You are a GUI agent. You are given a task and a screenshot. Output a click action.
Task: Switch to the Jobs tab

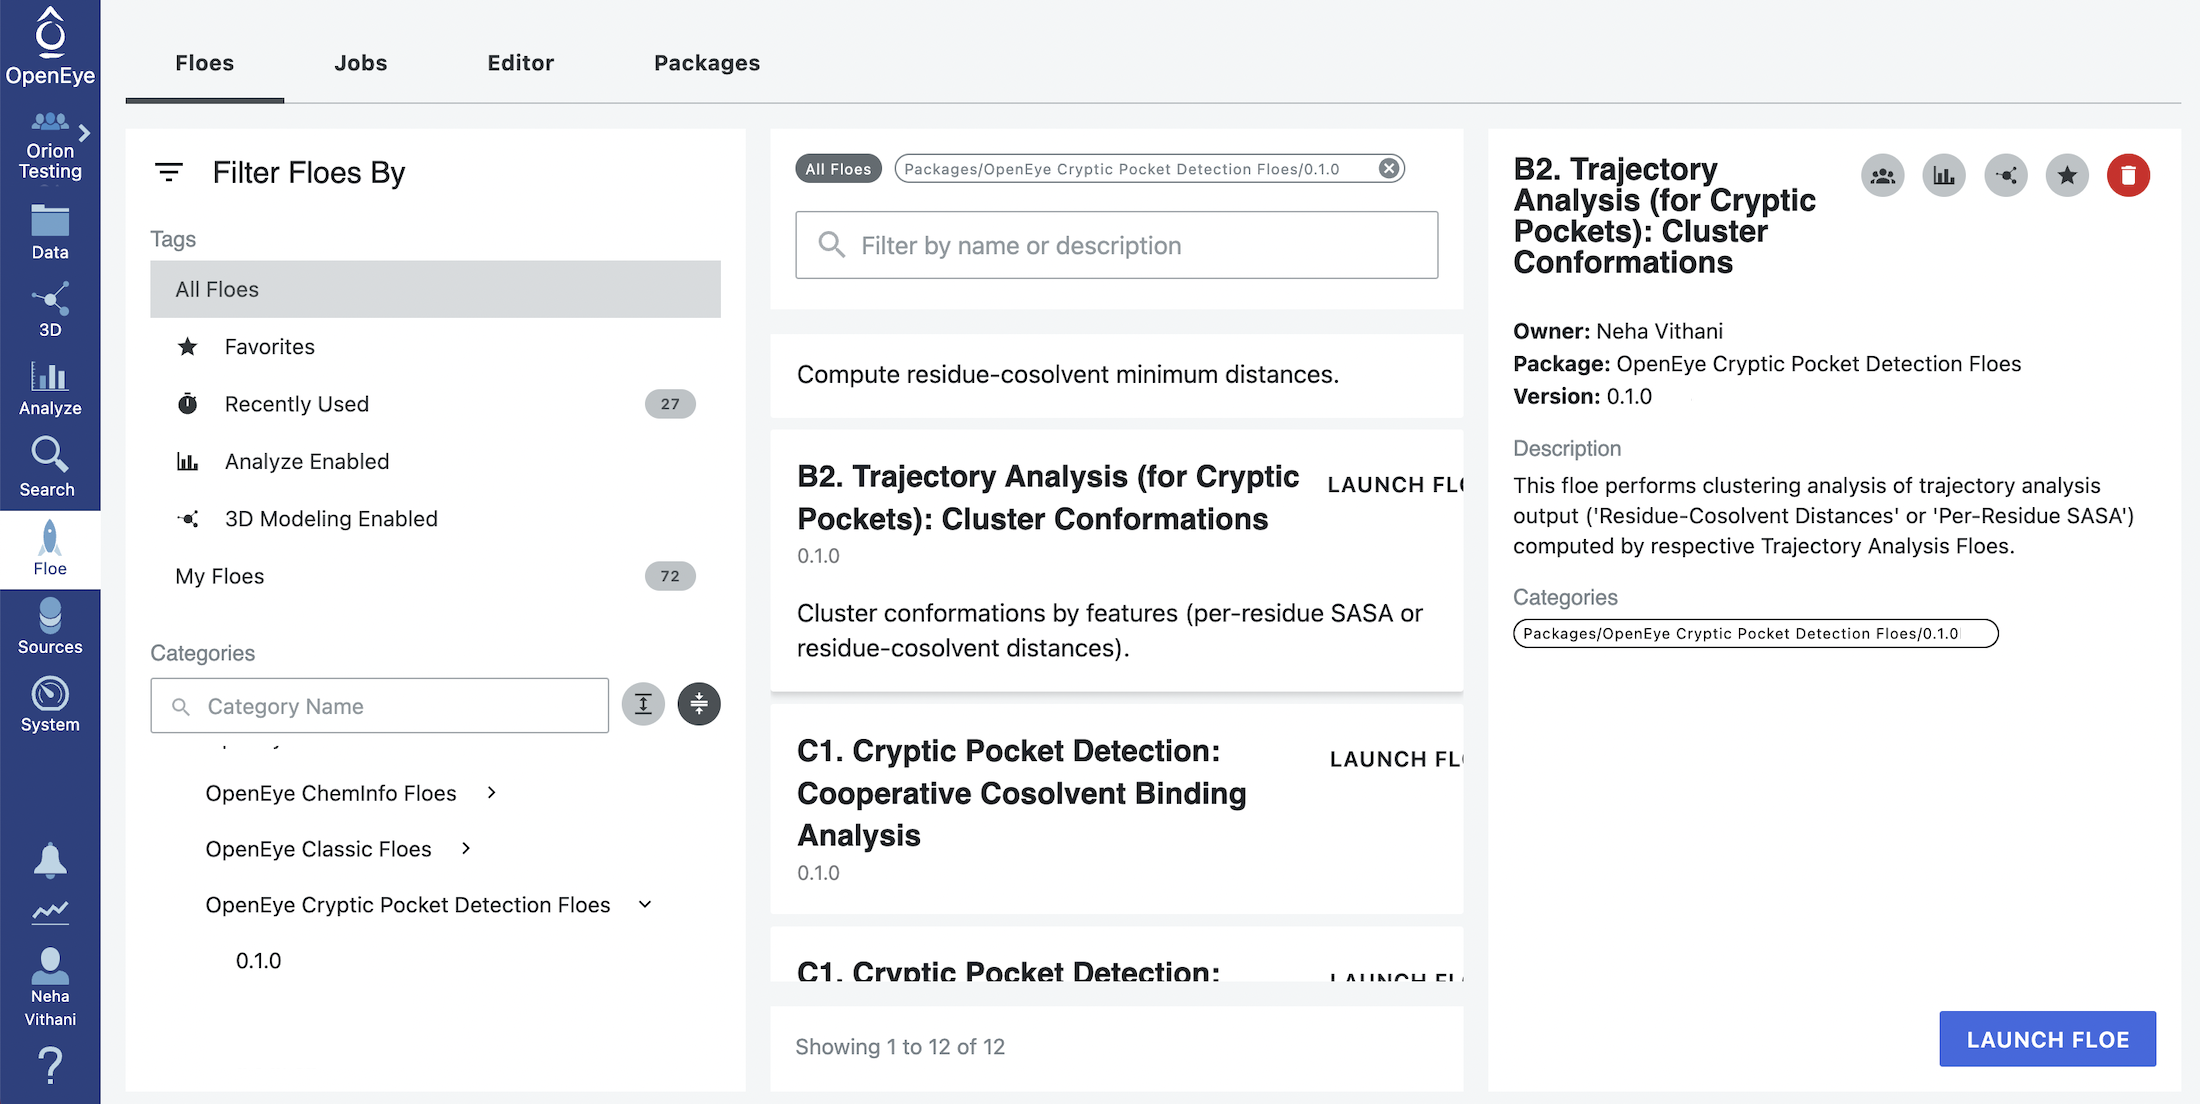[360, 62]
